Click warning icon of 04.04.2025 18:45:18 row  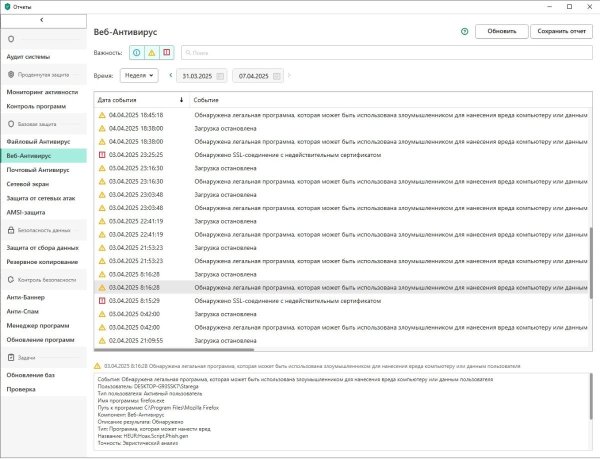click(102, 115)
